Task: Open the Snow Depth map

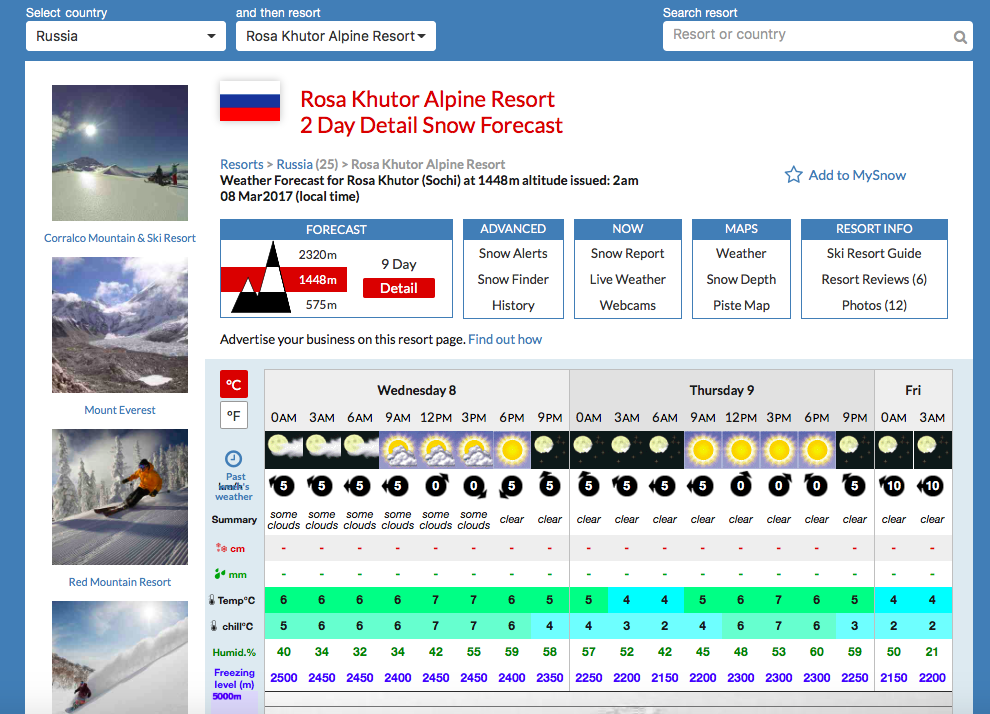Action: click(x=741, y=279)
